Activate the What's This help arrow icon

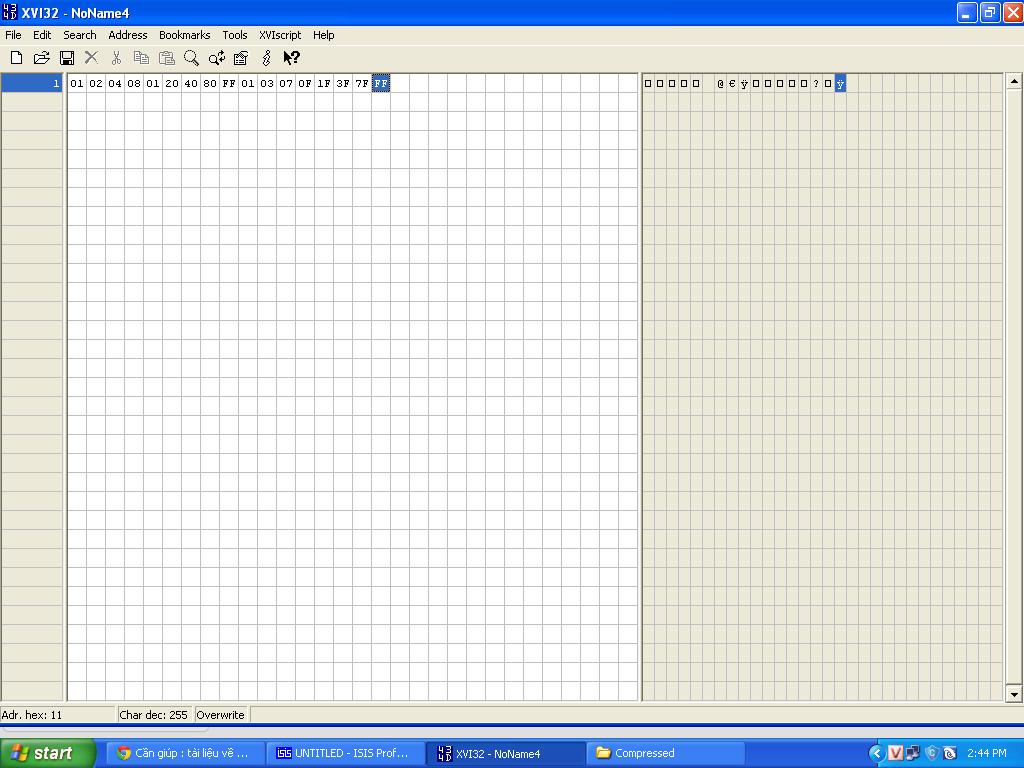291,58
